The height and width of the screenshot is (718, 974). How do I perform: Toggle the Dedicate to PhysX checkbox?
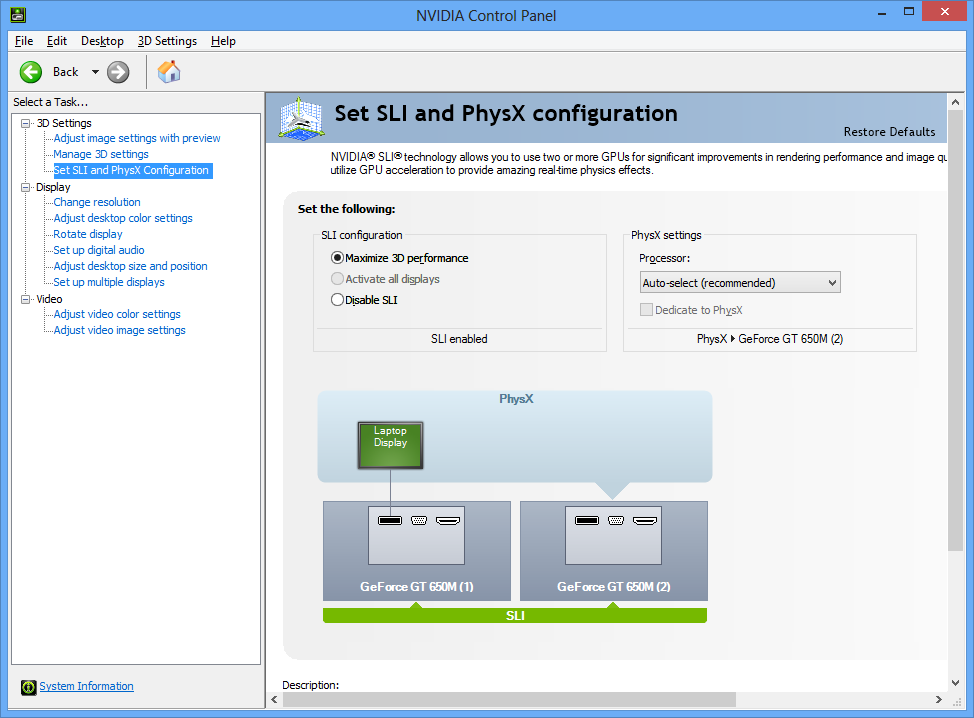tap(646, 310)
